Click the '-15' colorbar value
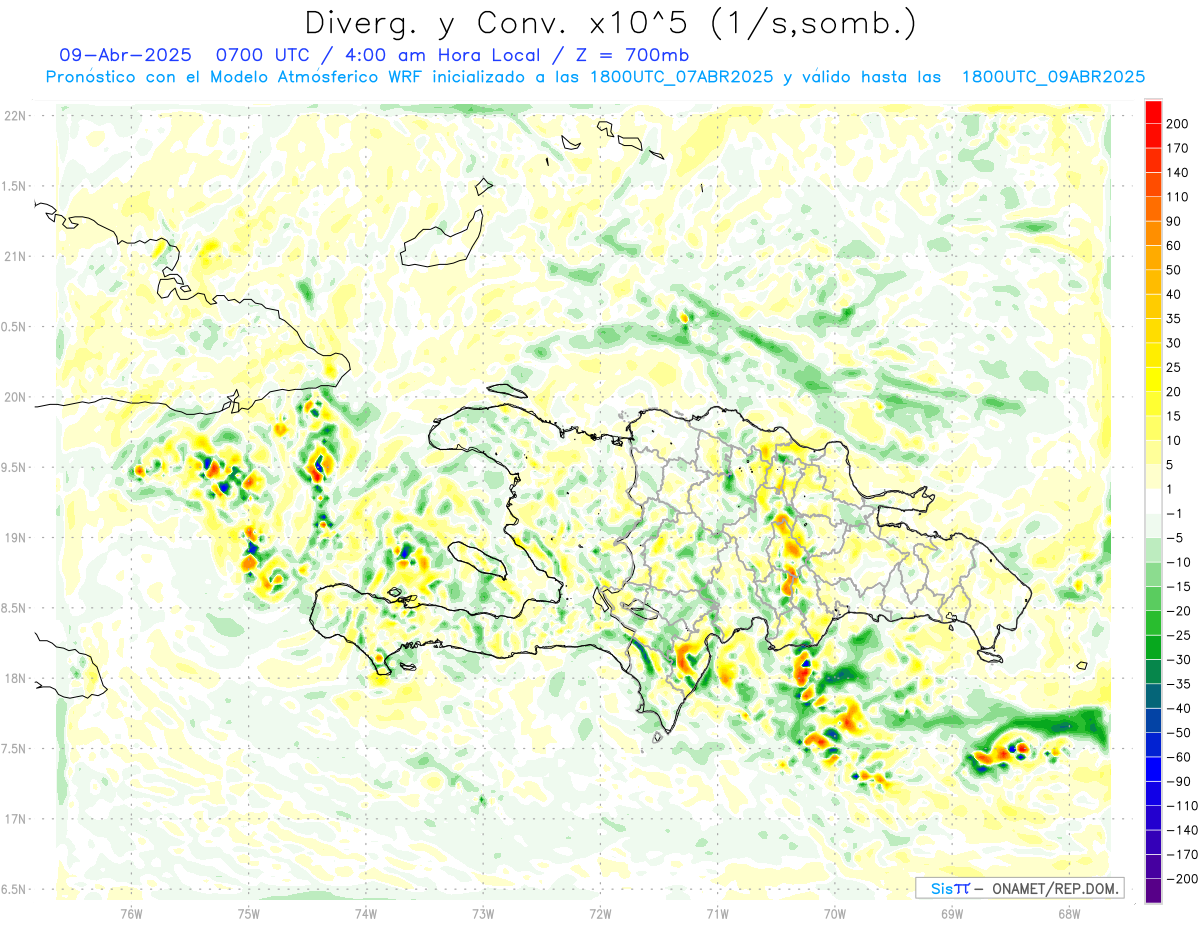The image size is (1200, 927). point(1177,587)
